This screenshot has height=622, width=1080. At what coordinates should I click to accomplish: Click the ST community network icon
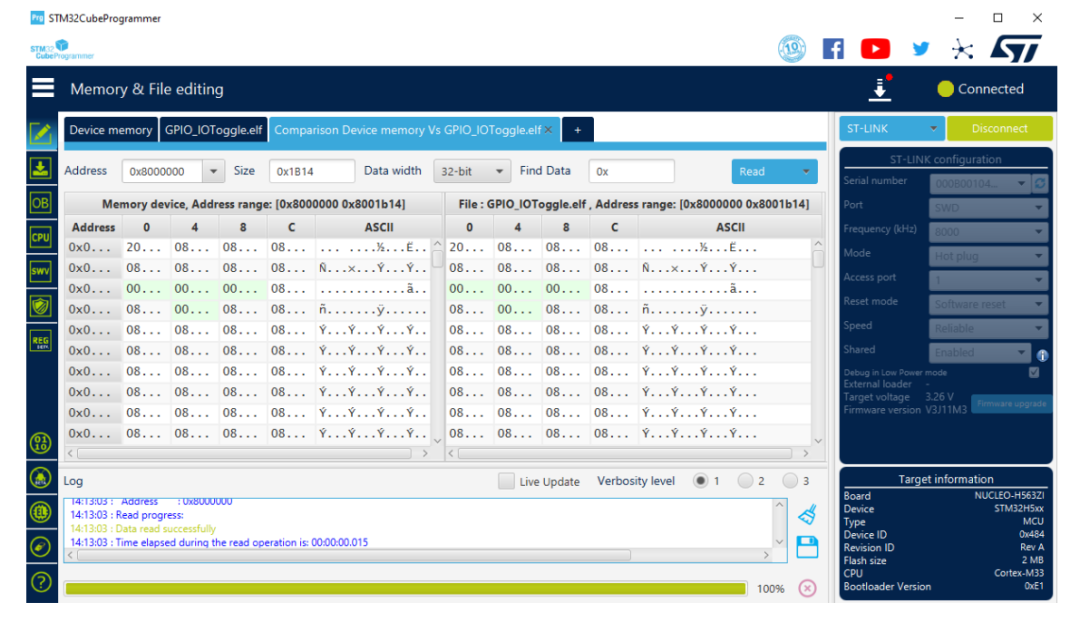(962, 49)
